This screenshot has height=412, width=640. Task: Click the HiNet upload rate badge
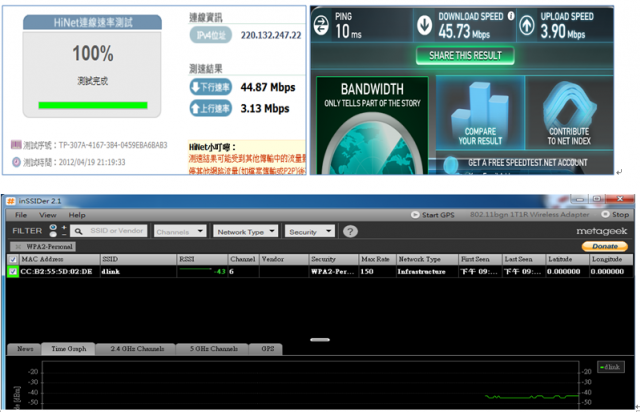click(211, 108)
